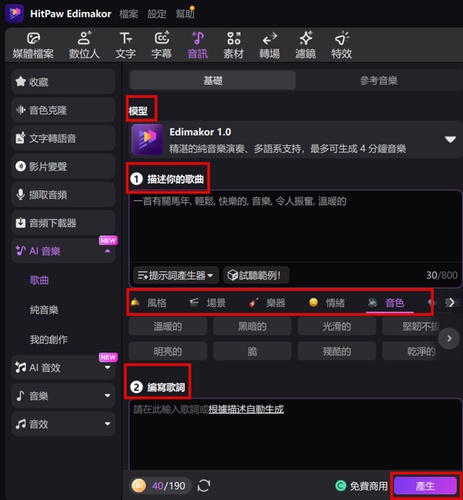Switch to the 參考音樂 reference music tab
The width and height of the screenshot is (463, 500).
[x=379, y=80]
